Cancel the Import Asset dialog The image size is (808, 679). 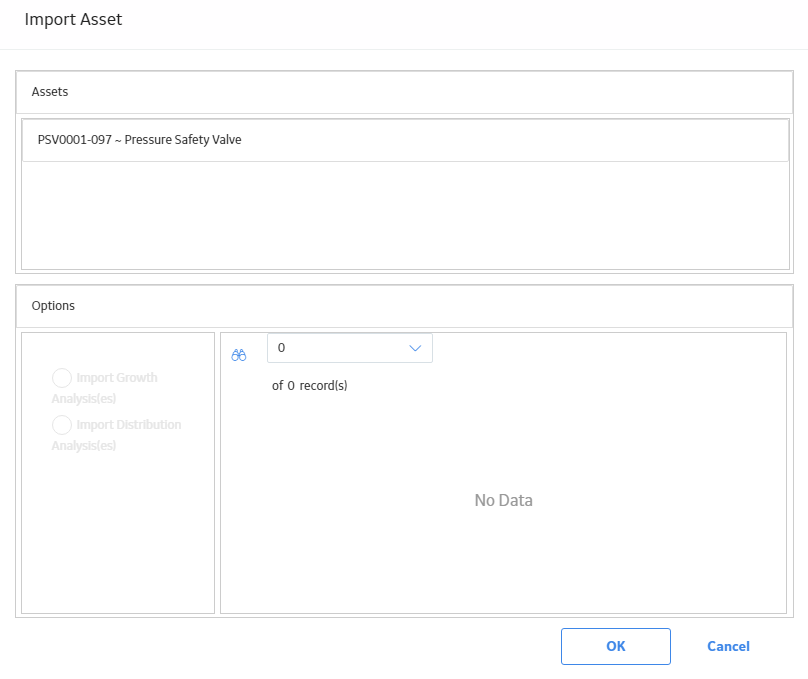pyautogui.click(x=728, y=646)
